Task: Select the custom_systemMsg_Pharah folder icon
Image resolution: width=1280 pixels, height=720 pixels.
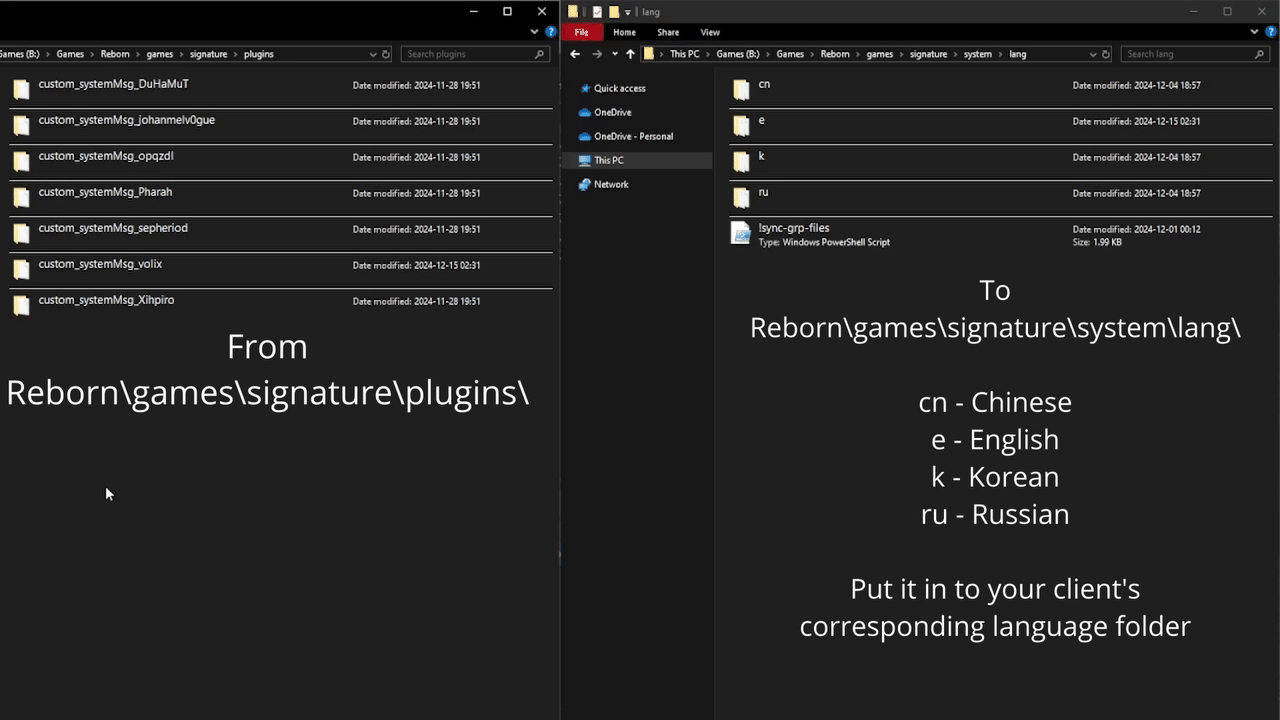Action: tap(21, 198)
